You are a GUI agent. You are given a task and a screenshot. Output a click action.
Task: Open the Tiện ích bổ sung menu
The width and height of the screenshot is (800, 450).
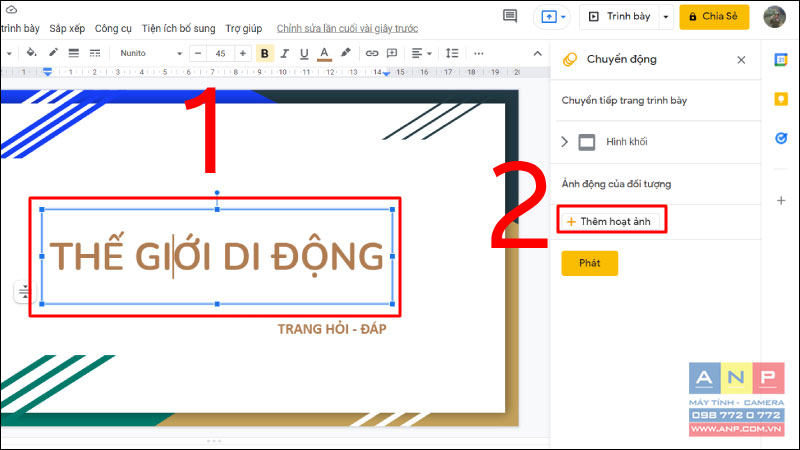pyautogui.click(x=178, y=29)
